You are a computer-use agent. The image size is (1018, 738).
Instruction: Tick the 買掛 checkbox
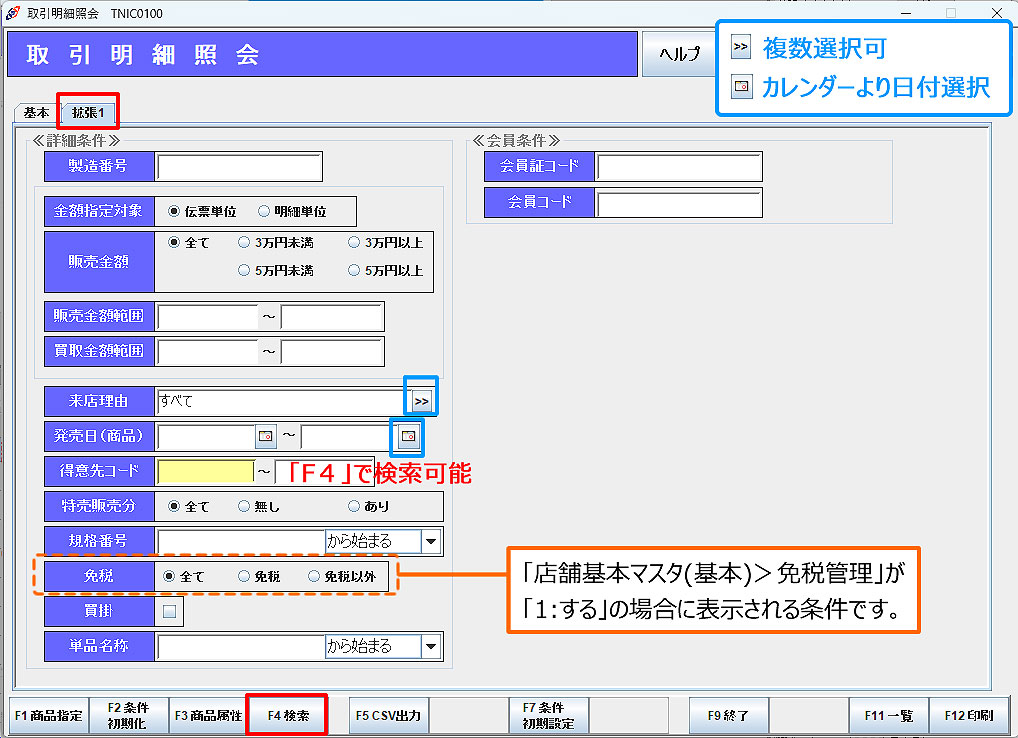tap(169, 611)
